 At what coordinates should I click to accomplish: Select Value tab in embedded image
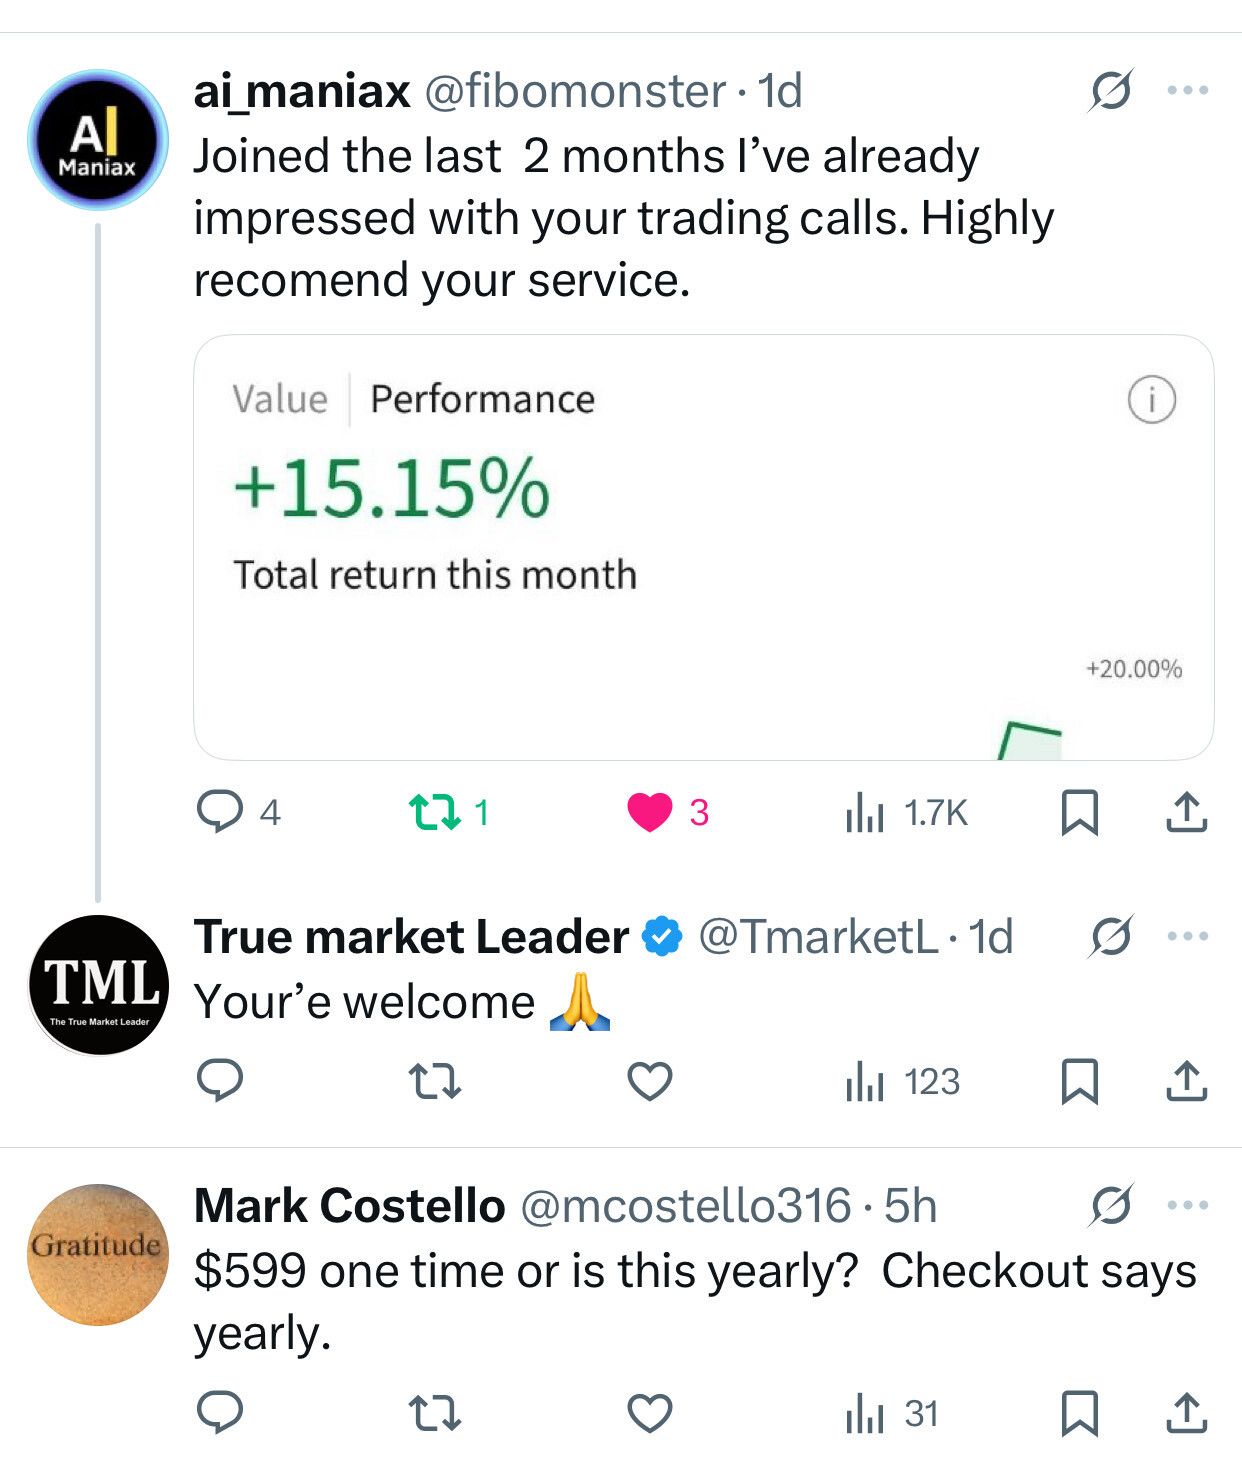(280, 399)
